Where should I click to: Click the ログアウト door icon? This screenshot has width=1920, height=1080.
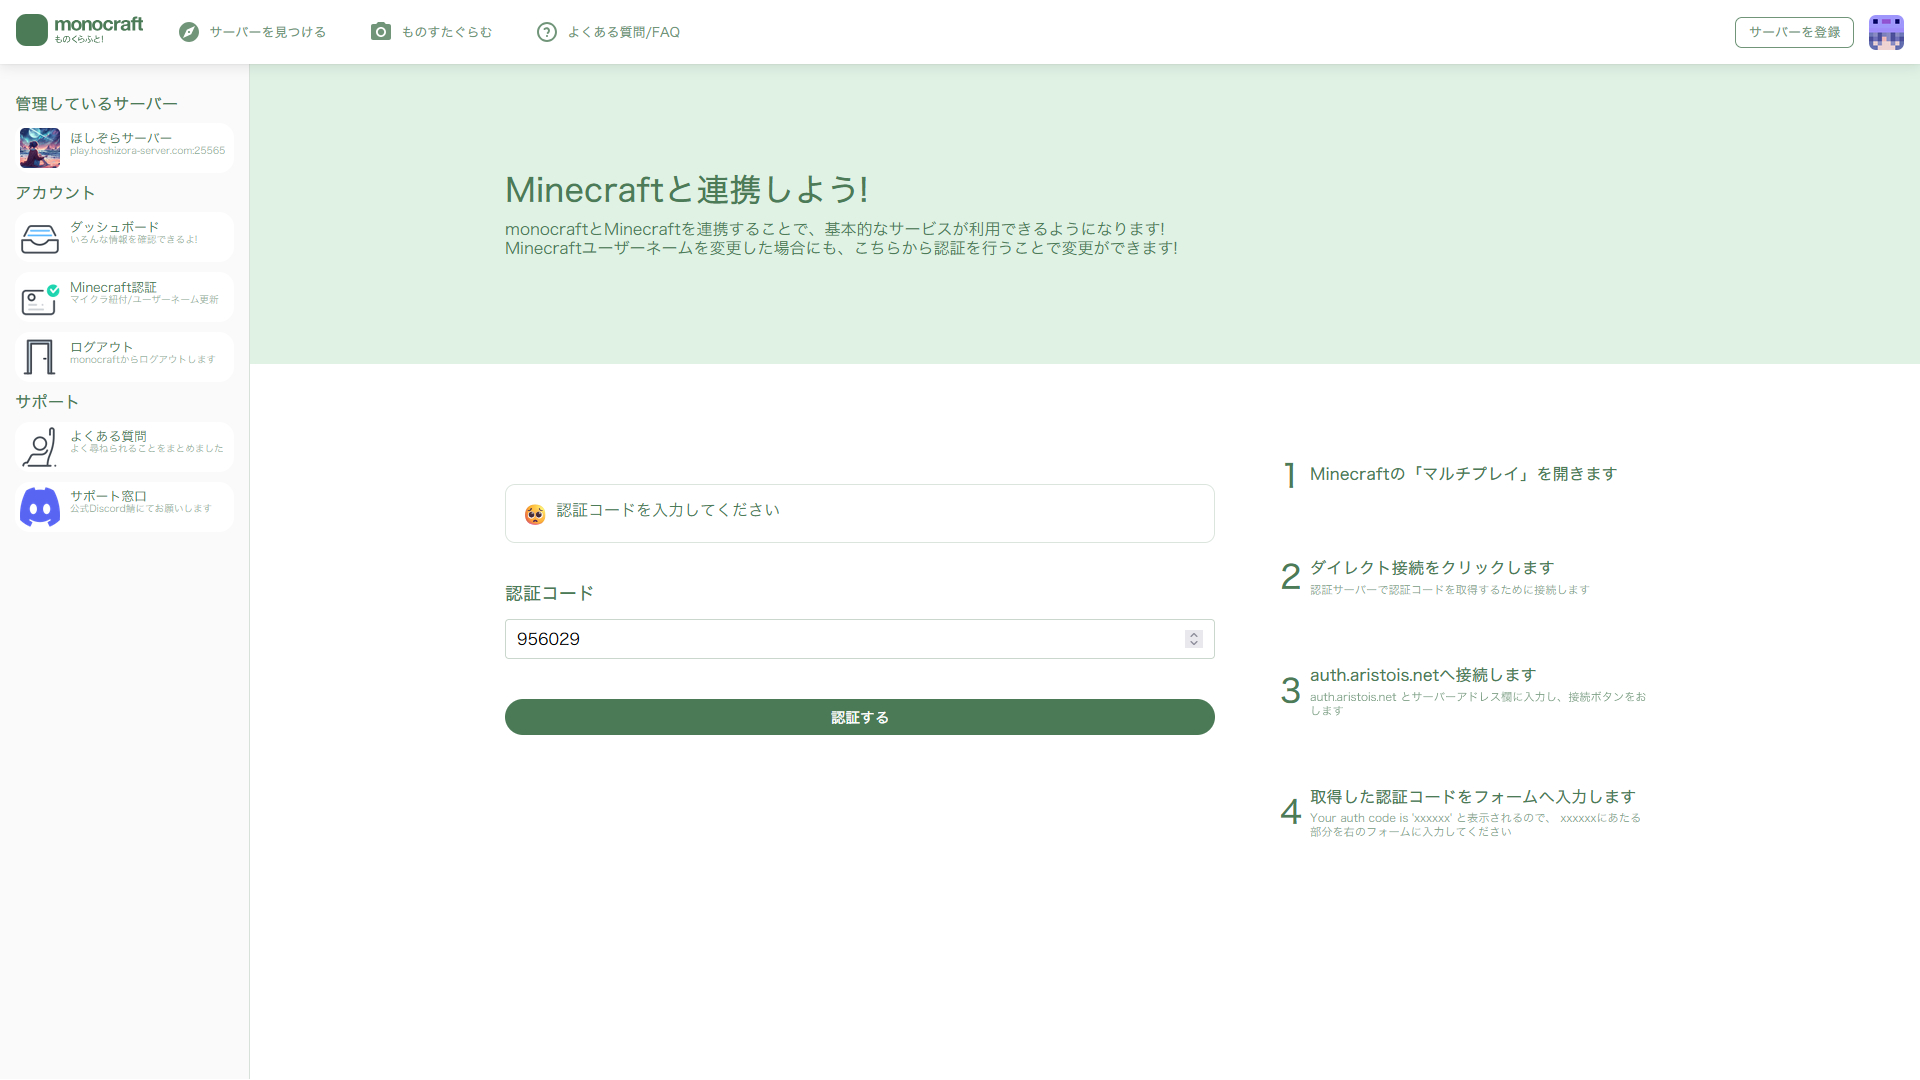(x=40, y=357)
